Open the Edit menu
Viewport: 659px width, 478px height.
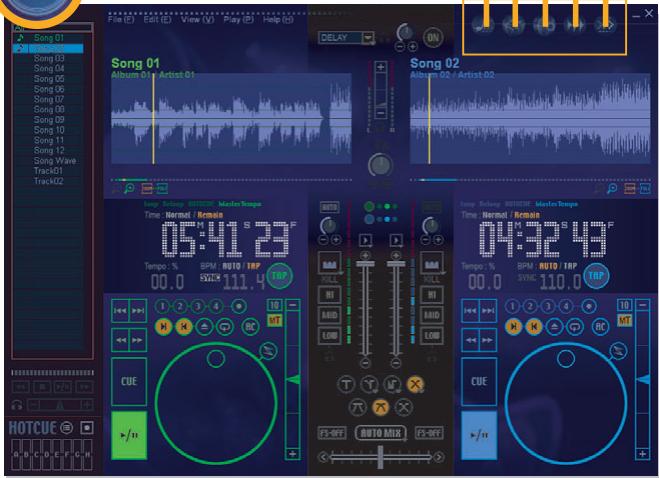tap(158, 19)
